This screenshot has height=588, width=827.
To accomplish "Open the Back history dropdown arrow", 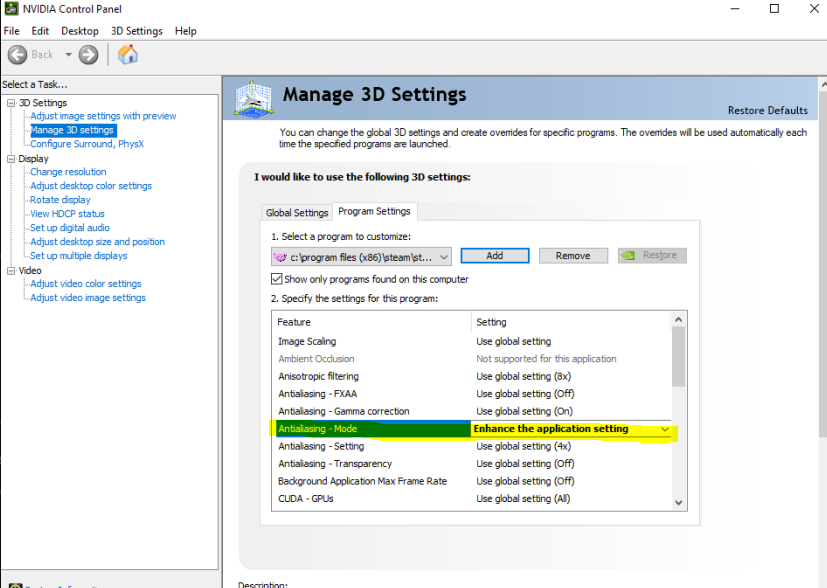I will coord(68,55).
